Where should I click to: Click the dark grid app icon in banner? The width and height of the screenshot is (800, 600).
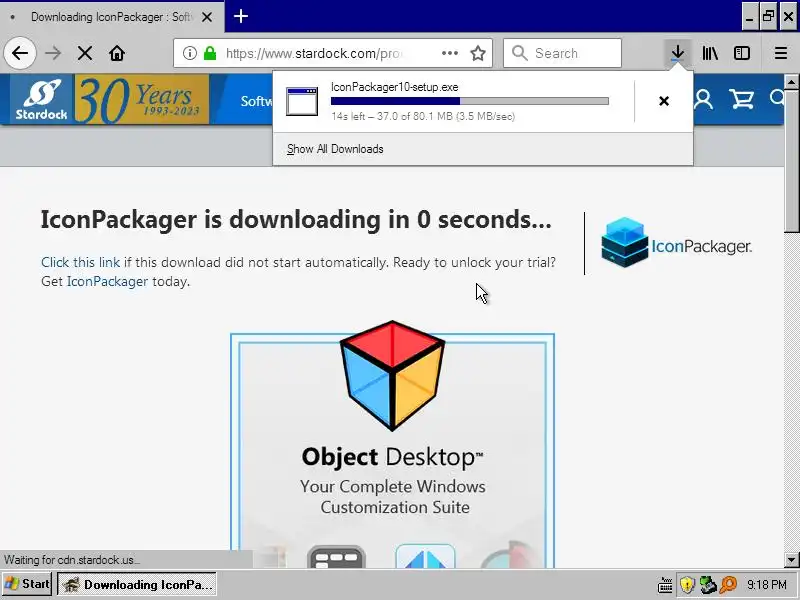tap(336, 557)
